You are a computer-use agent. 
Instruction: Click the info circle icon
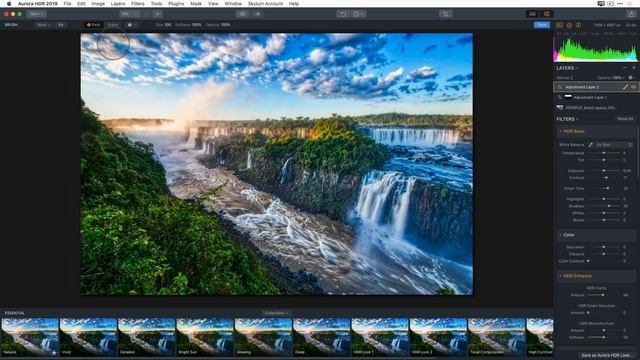(x=578, y=25)
